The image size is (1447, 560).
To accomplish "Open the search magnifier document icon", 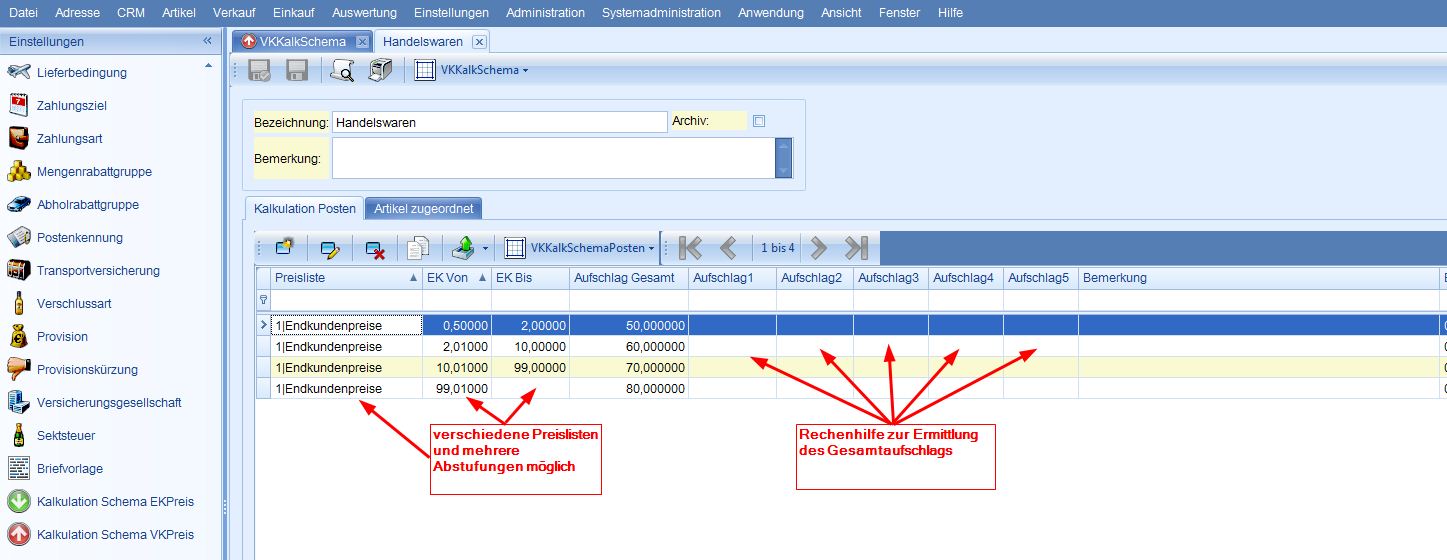I will coord(342,70).
